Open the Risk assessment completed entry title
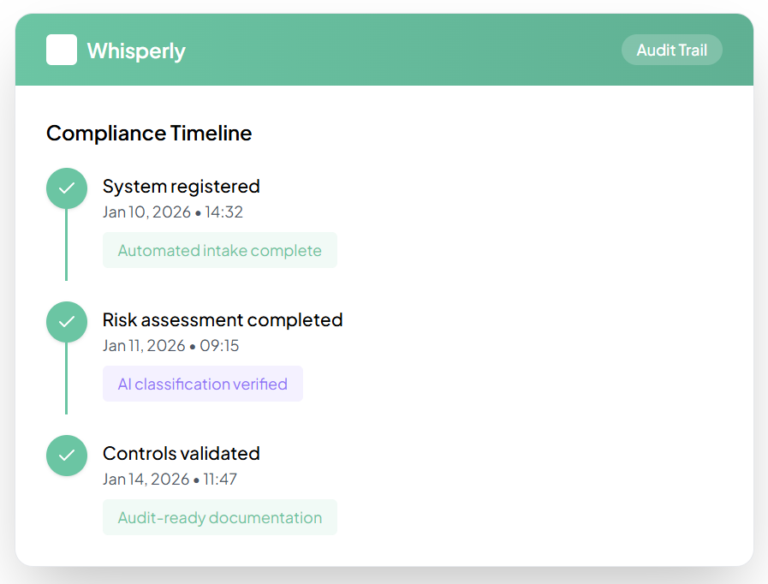The height and width of the screenshot is (584, 768). coord(222,320)
